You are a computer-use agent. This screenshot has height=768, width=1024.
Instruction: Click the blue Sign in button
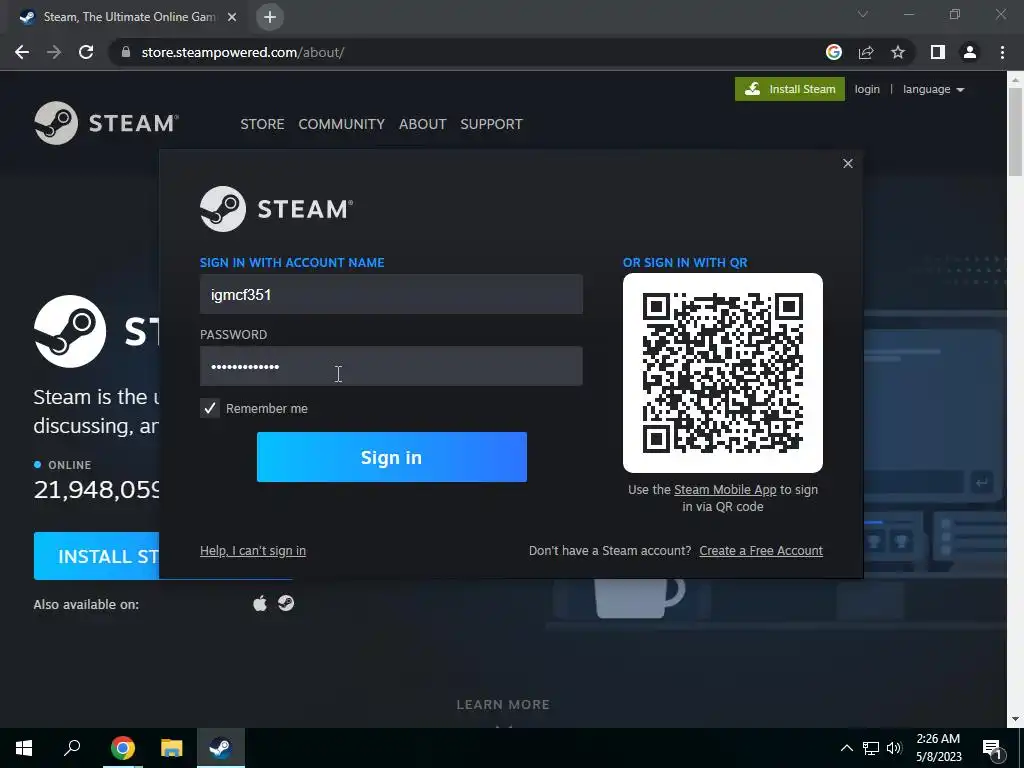click(x=392, y=457)
